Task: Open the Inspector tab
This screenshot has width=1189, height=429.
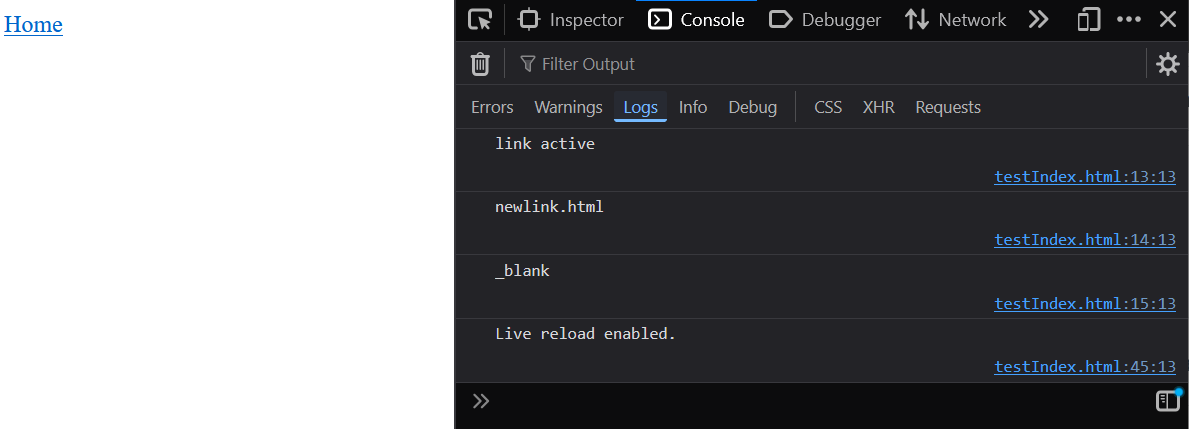Action: click(572, 20)
